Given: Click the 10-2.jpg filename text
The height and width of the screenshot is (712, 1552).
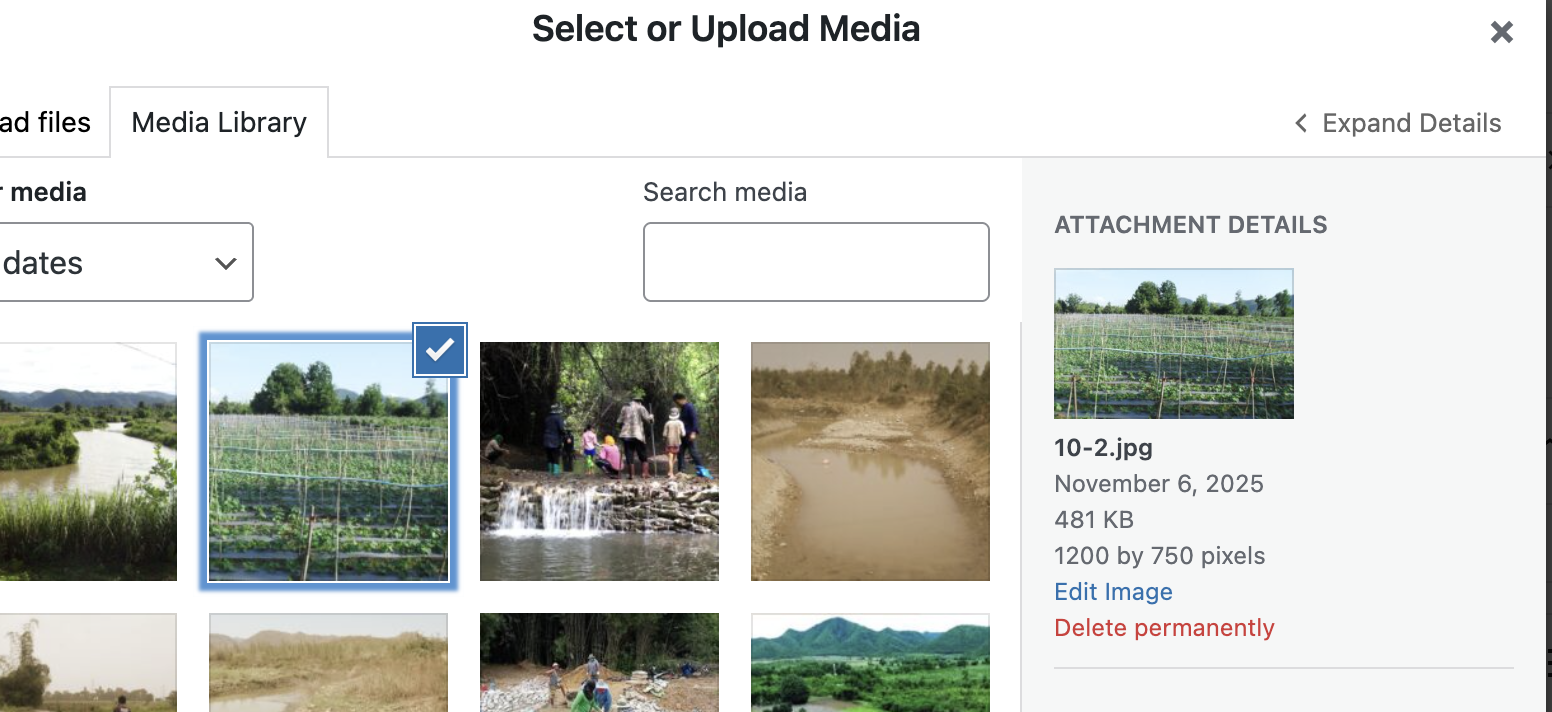Looking at the screenshot, I should 1103,447.
